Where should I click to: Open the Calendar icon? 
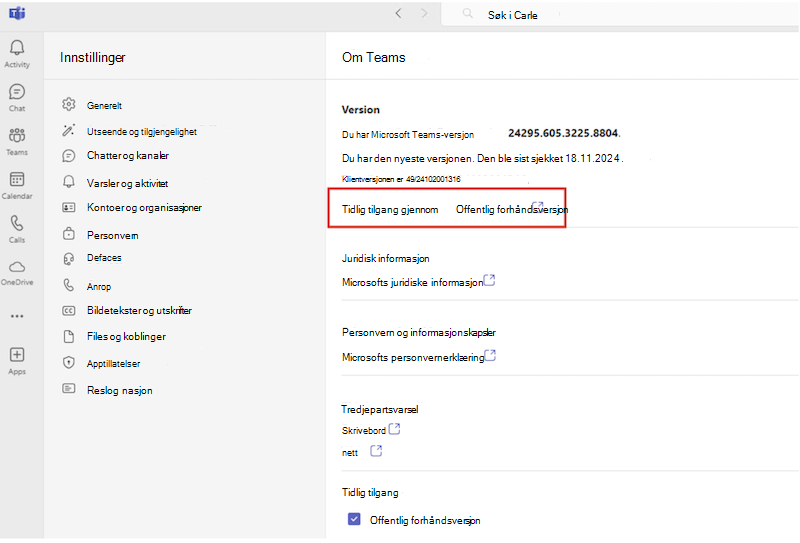tap(17, 179)
